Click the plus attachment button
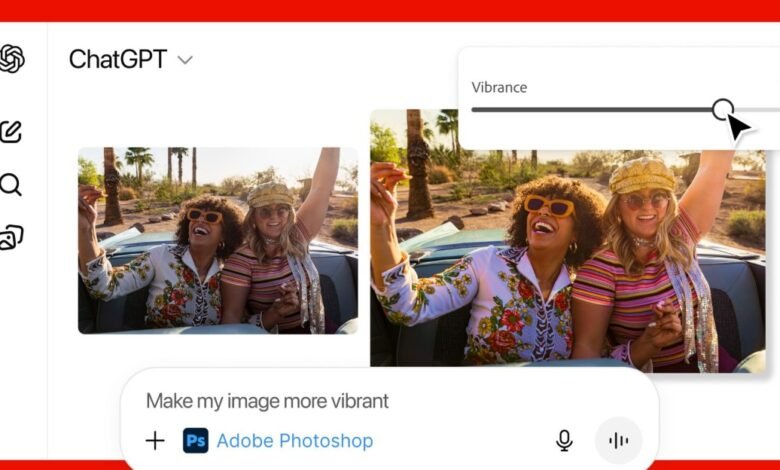This screenshot has width=780, height=470. tap(155, 440)
